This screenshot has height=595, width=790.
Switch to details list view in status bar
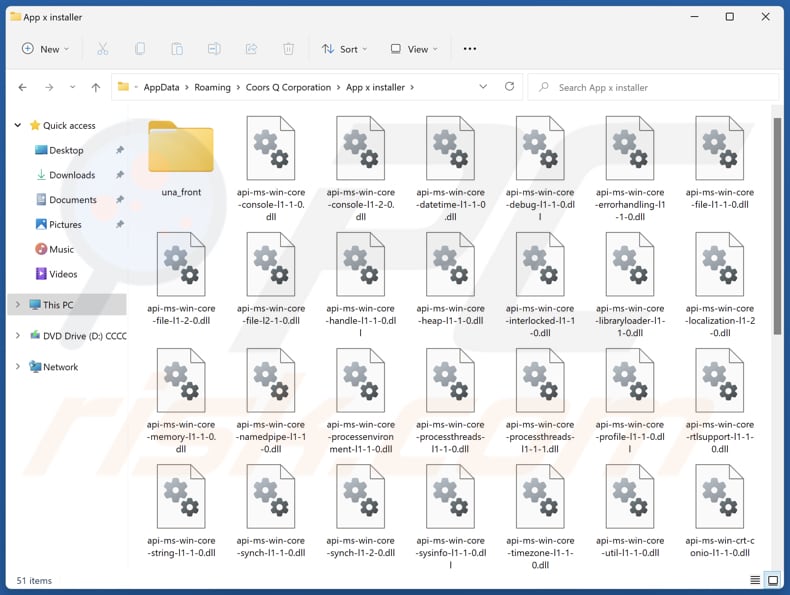tap(755, 580)
